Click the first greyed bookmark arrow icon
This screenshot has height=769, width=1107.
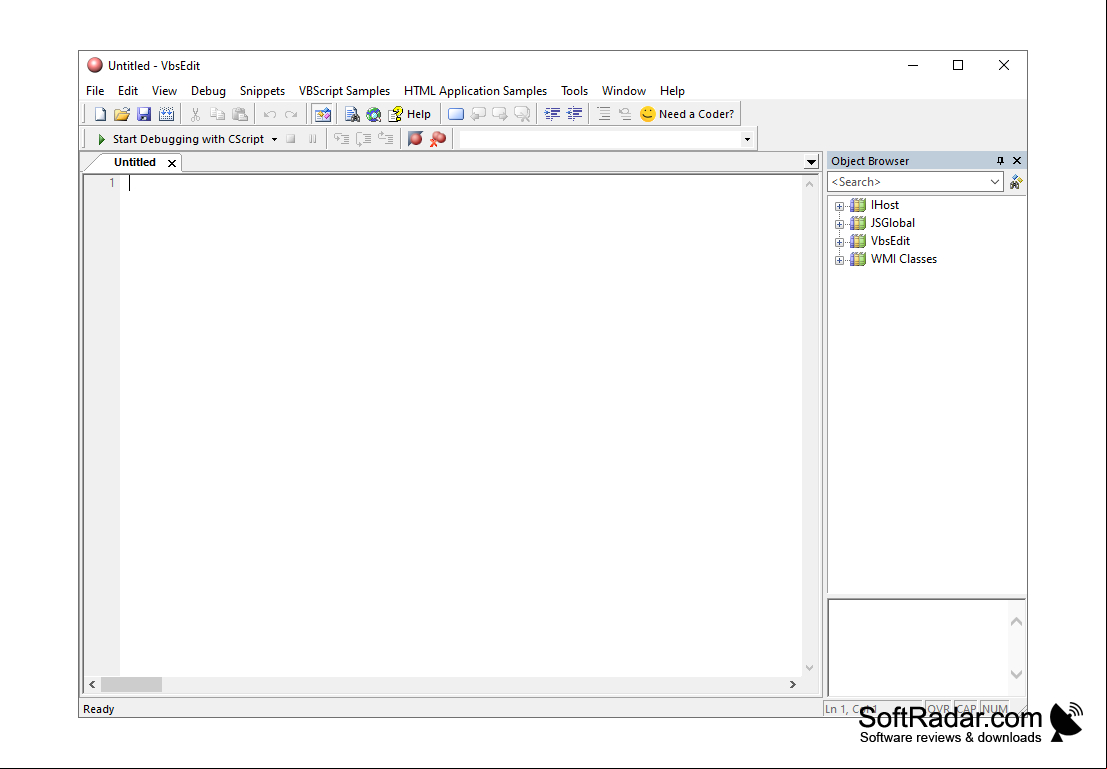(478, 114)
